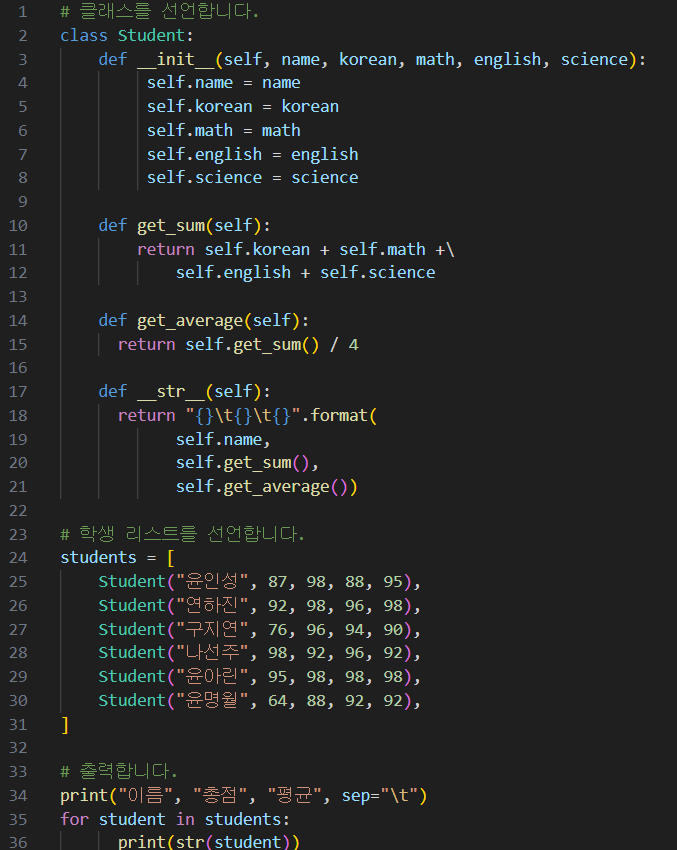Click 'self.science = science' on line 8

click(253, 178)
